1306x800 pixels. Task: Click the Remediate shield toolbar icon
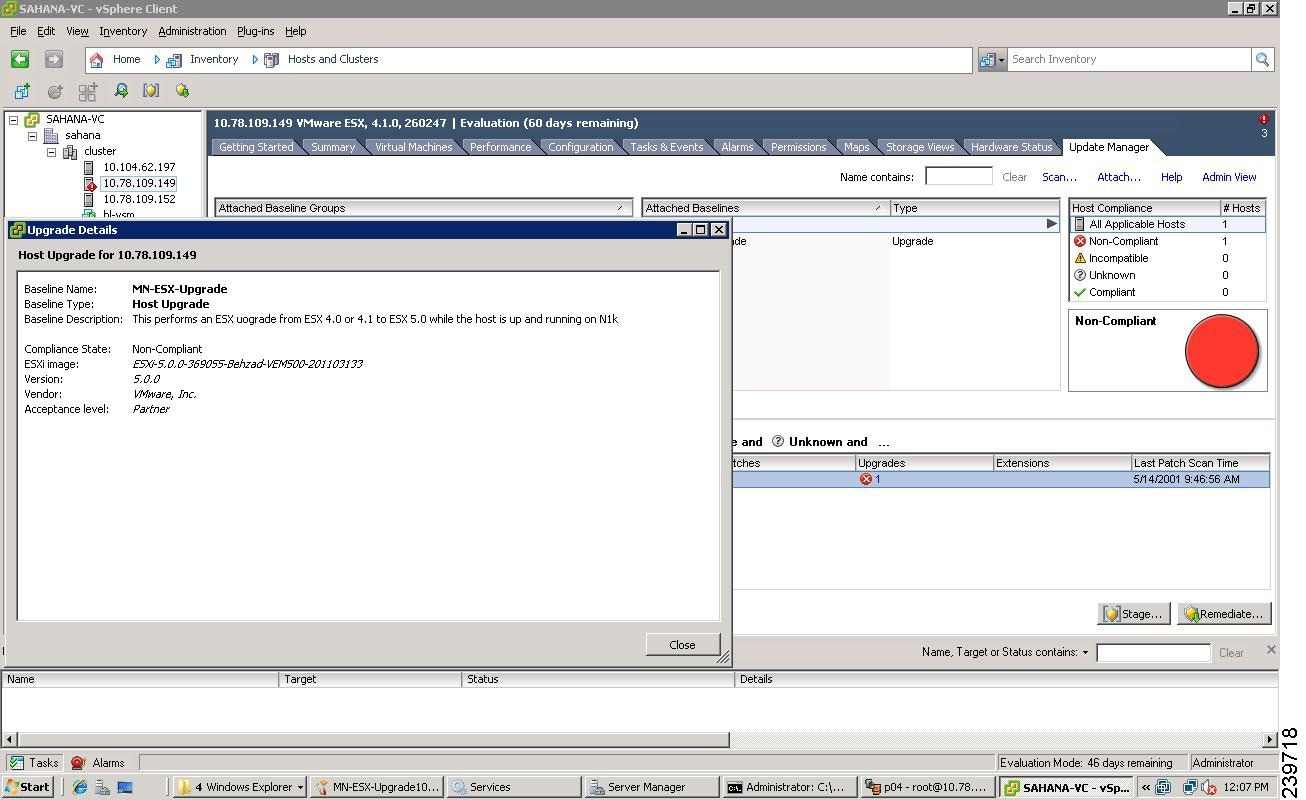coord(182,91)
